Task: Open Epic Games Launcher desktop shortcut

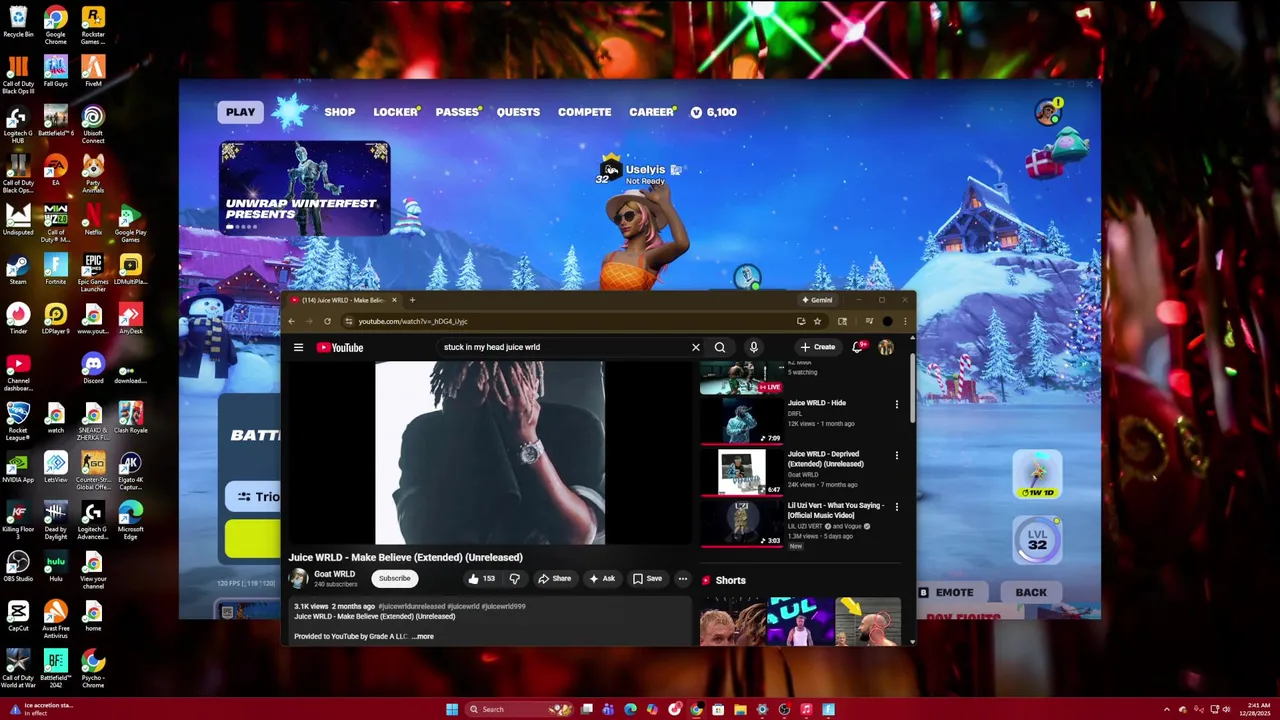Action: [93, 272]
